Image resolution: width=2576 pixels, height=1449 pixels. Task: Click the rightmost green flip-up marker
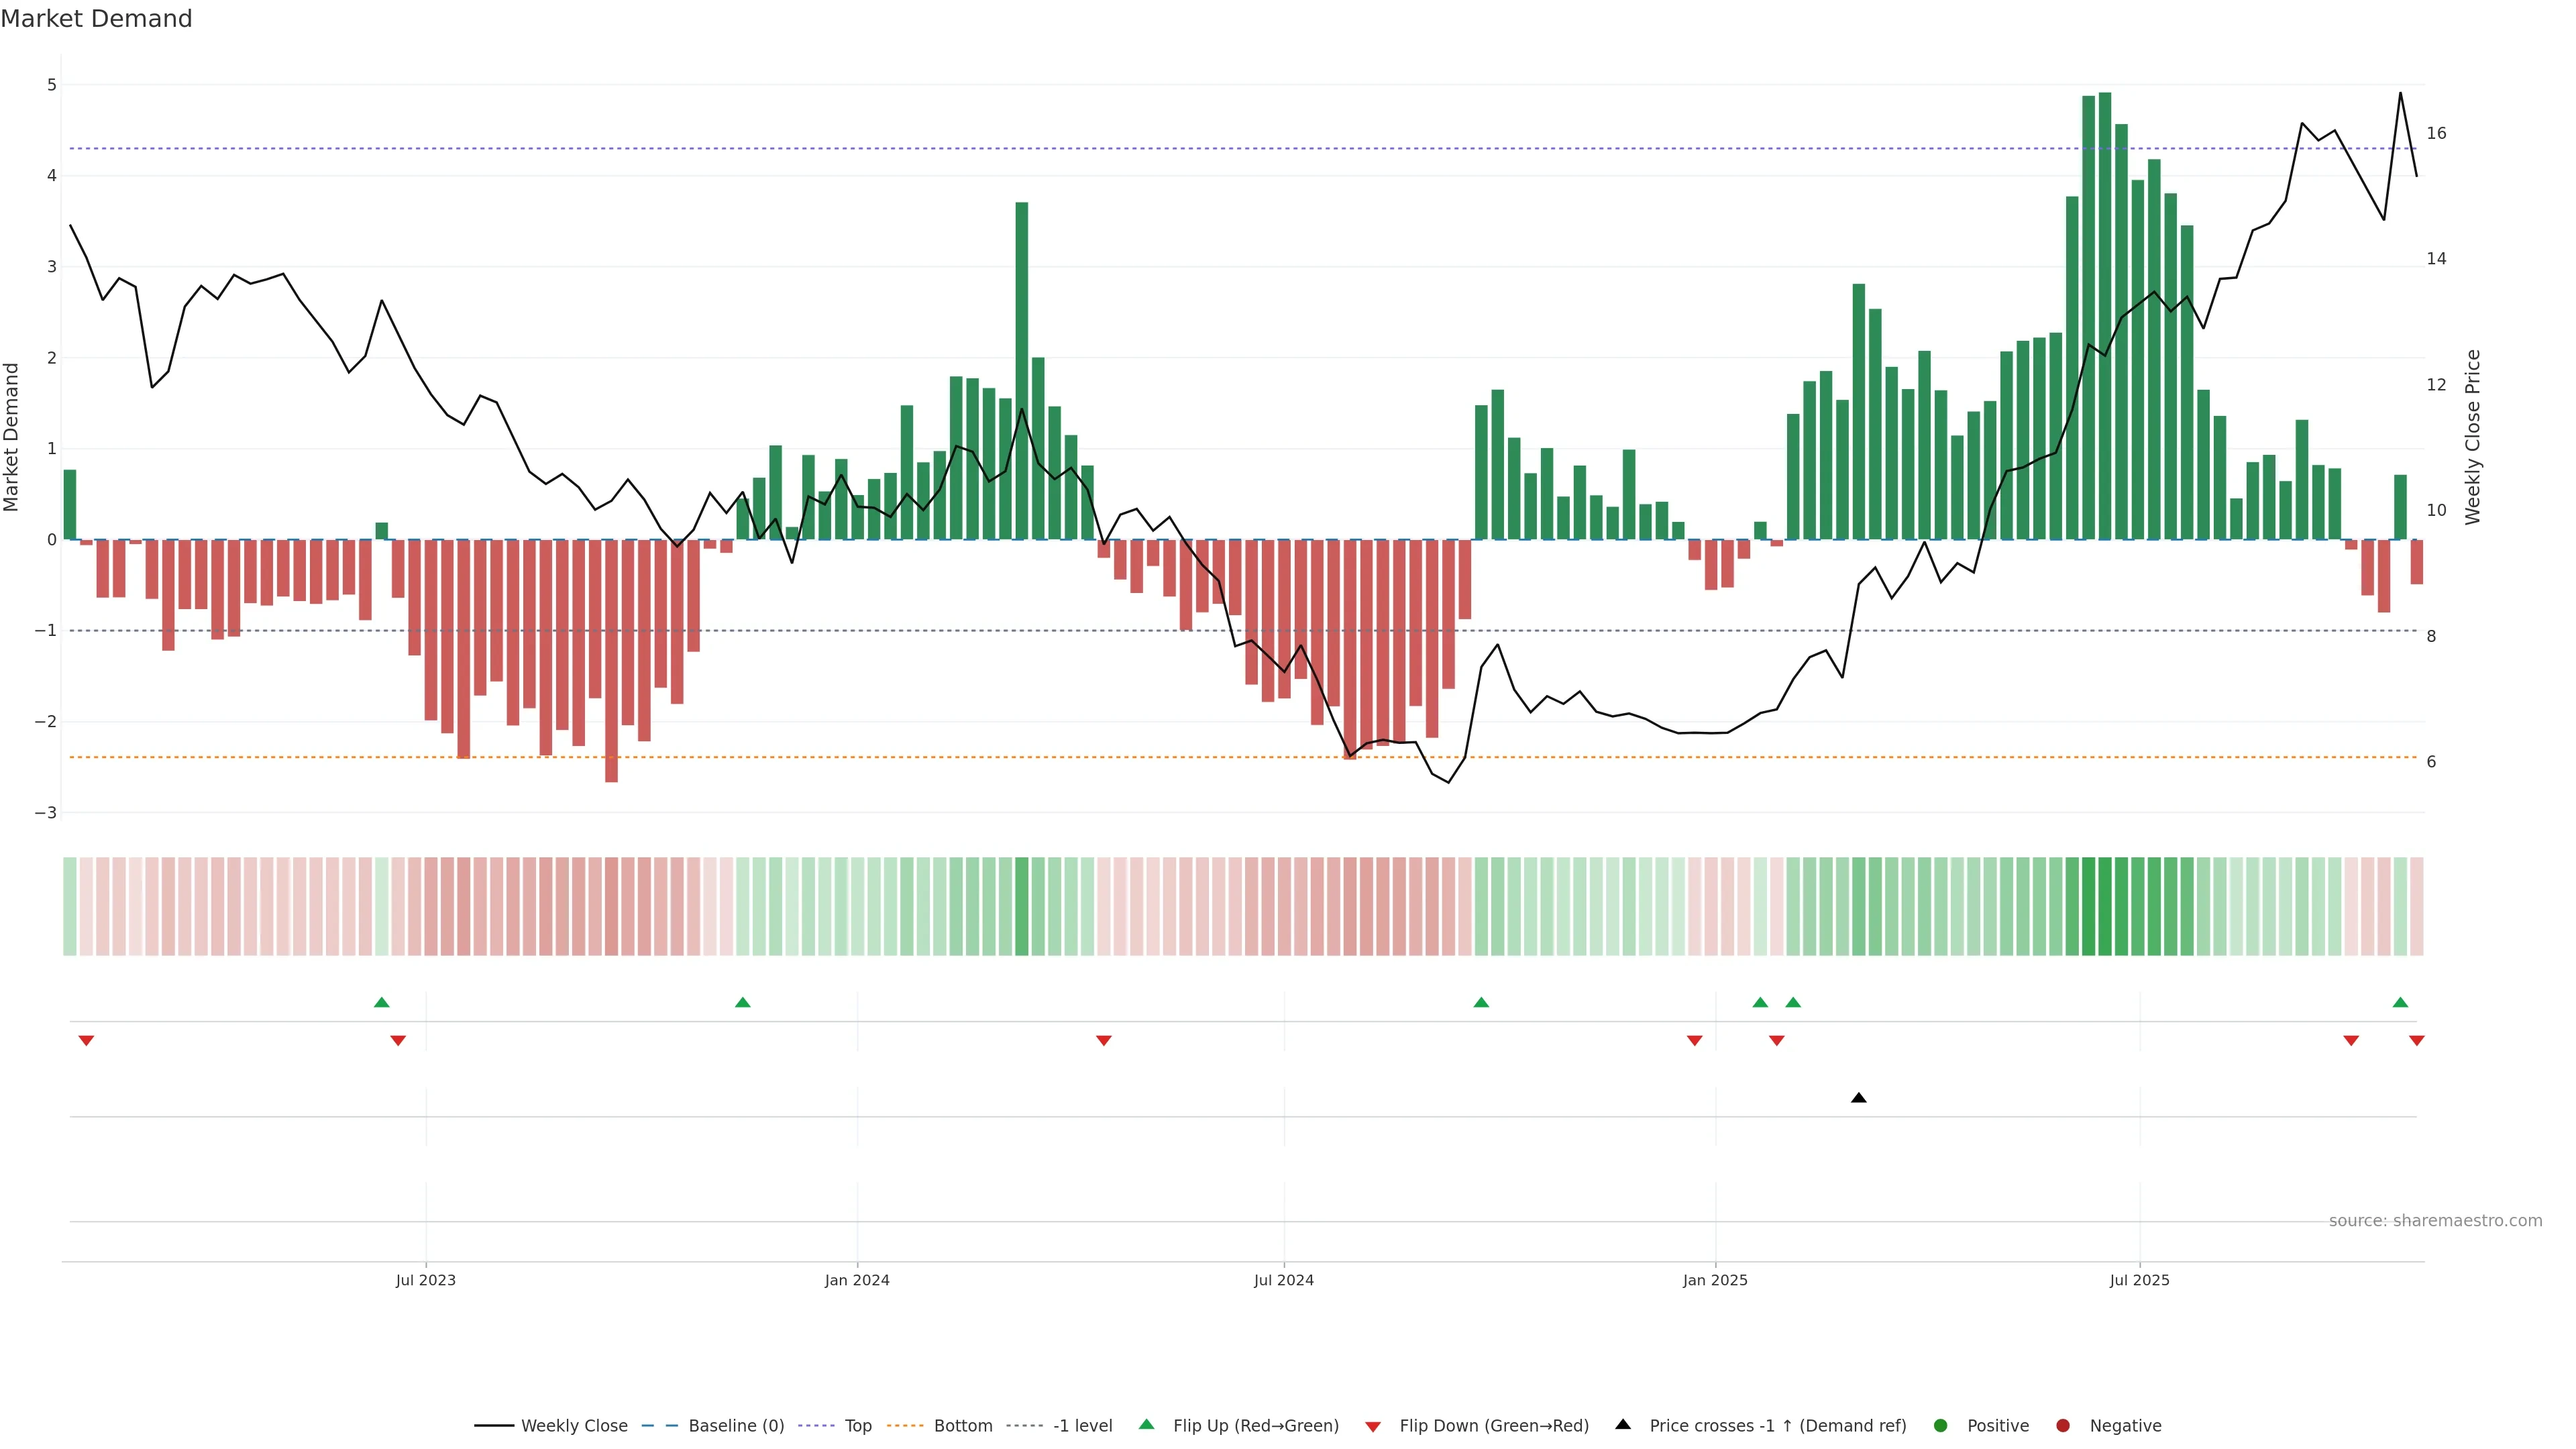click(x=2400, y=1002)
